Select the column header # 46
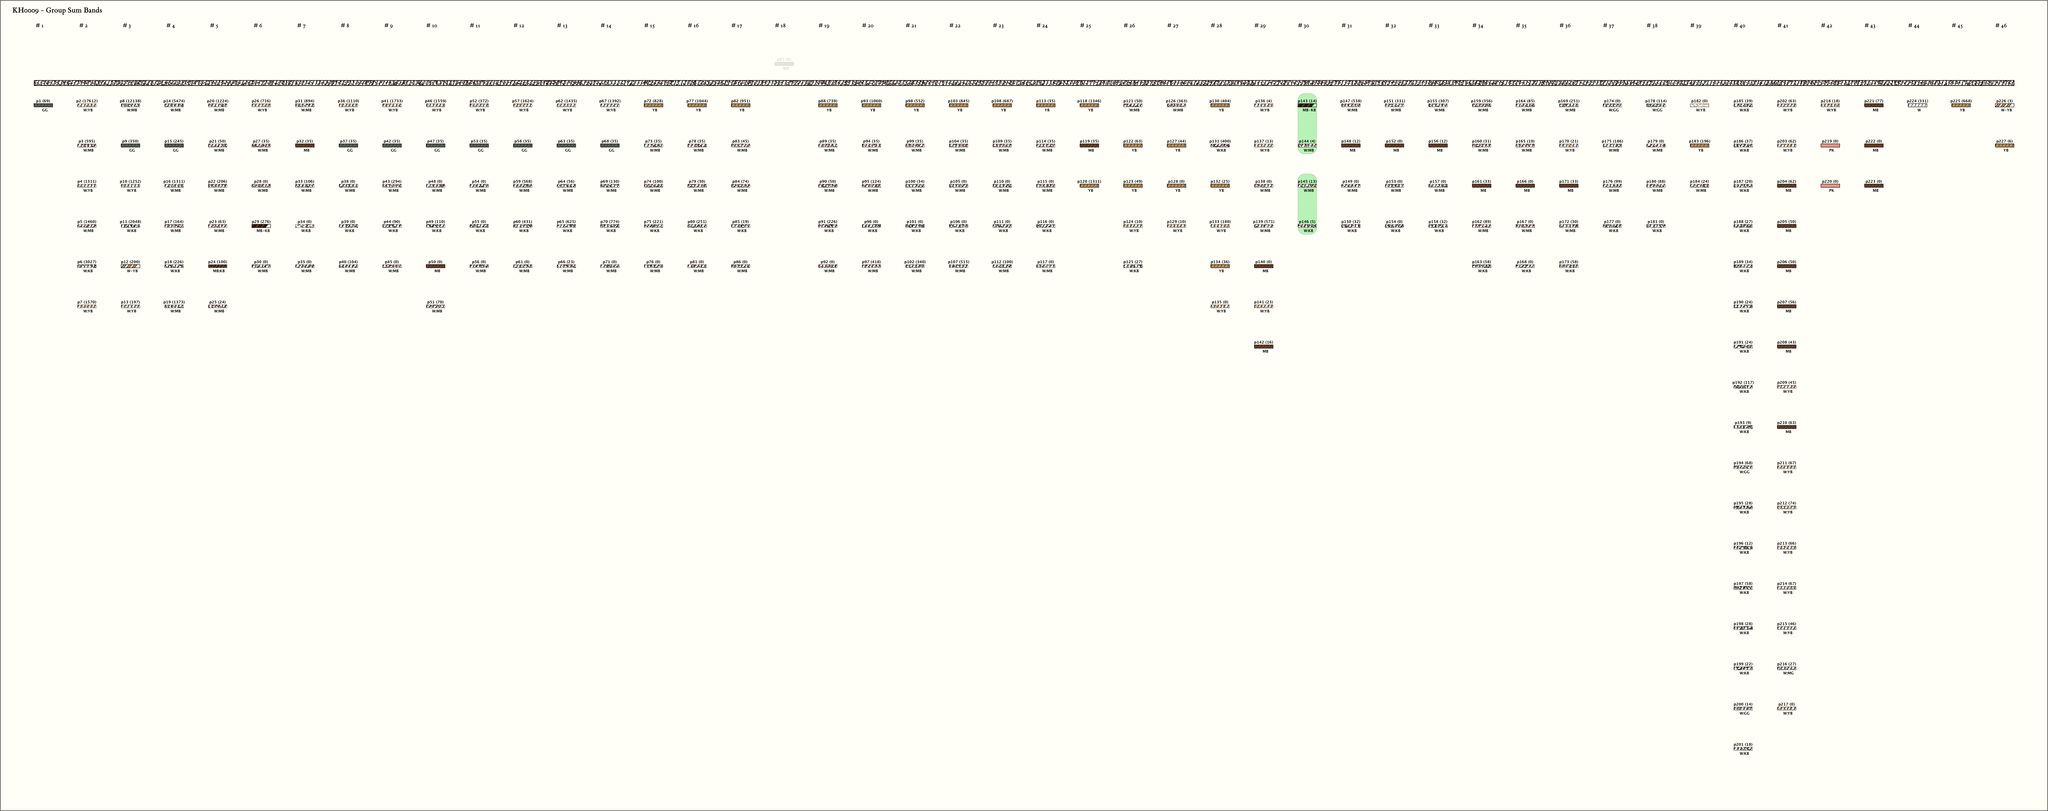 [x=2000, y=25]
